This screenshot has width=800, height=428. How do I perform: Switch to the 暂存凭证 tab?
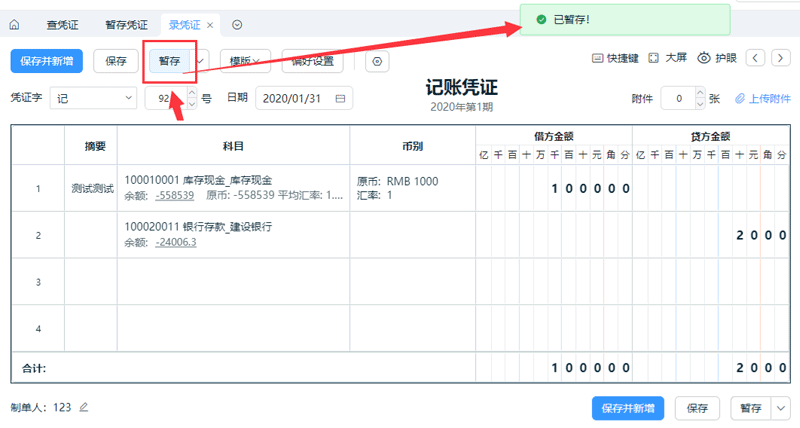coord(126,25)
